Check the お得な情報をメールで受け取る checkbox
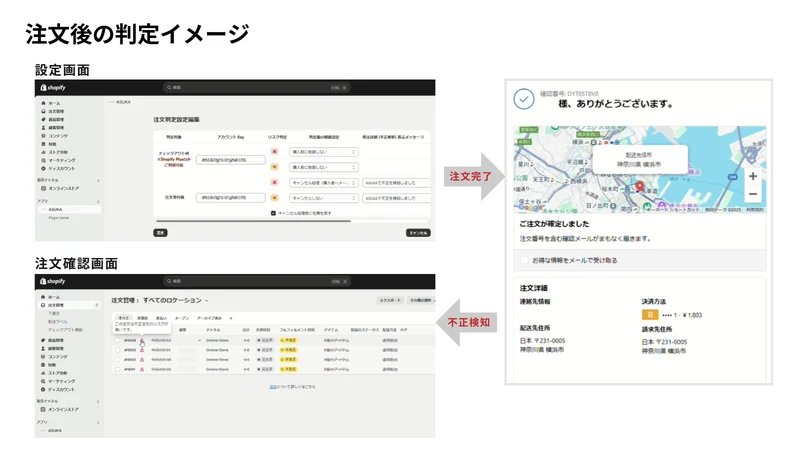This screenshot has width=800, height=450. (524, 260)
